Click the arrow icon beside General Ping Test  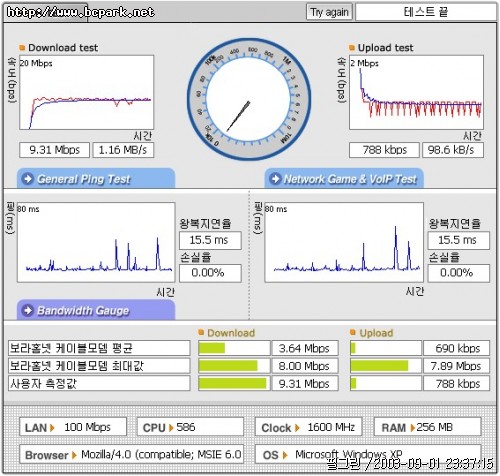click(27, 179)
